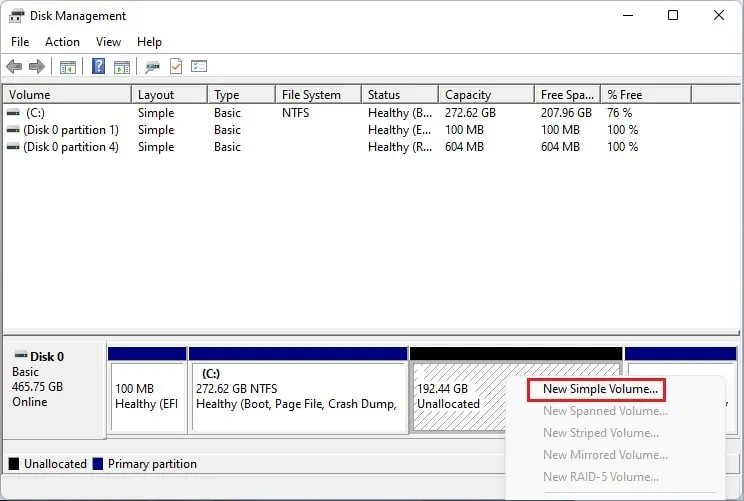Sort by the Capacity column header

[x=486, y=94]
